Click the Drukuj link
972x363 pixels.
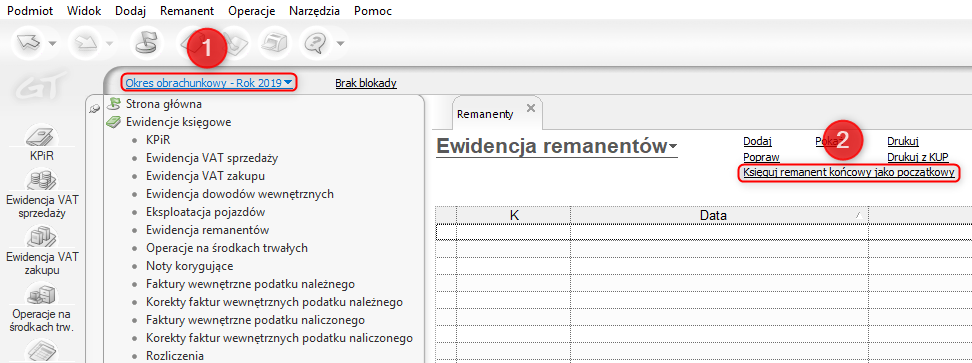[903, 141]
